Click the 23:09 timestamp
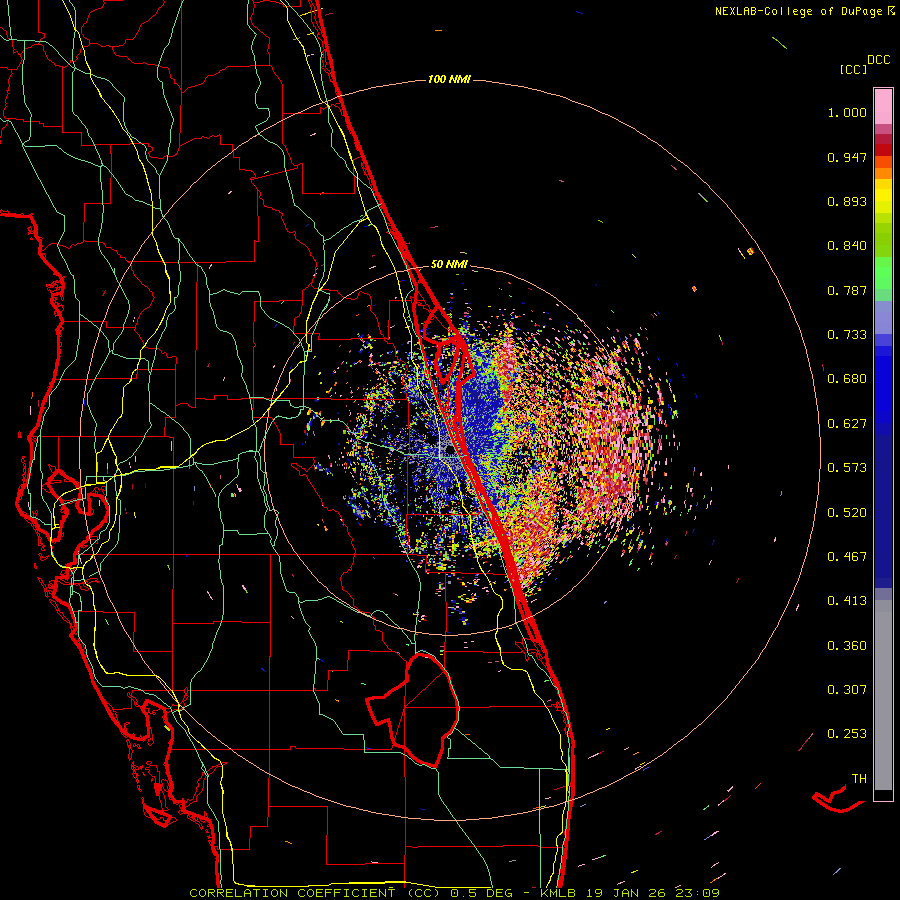 click(697, 893)
